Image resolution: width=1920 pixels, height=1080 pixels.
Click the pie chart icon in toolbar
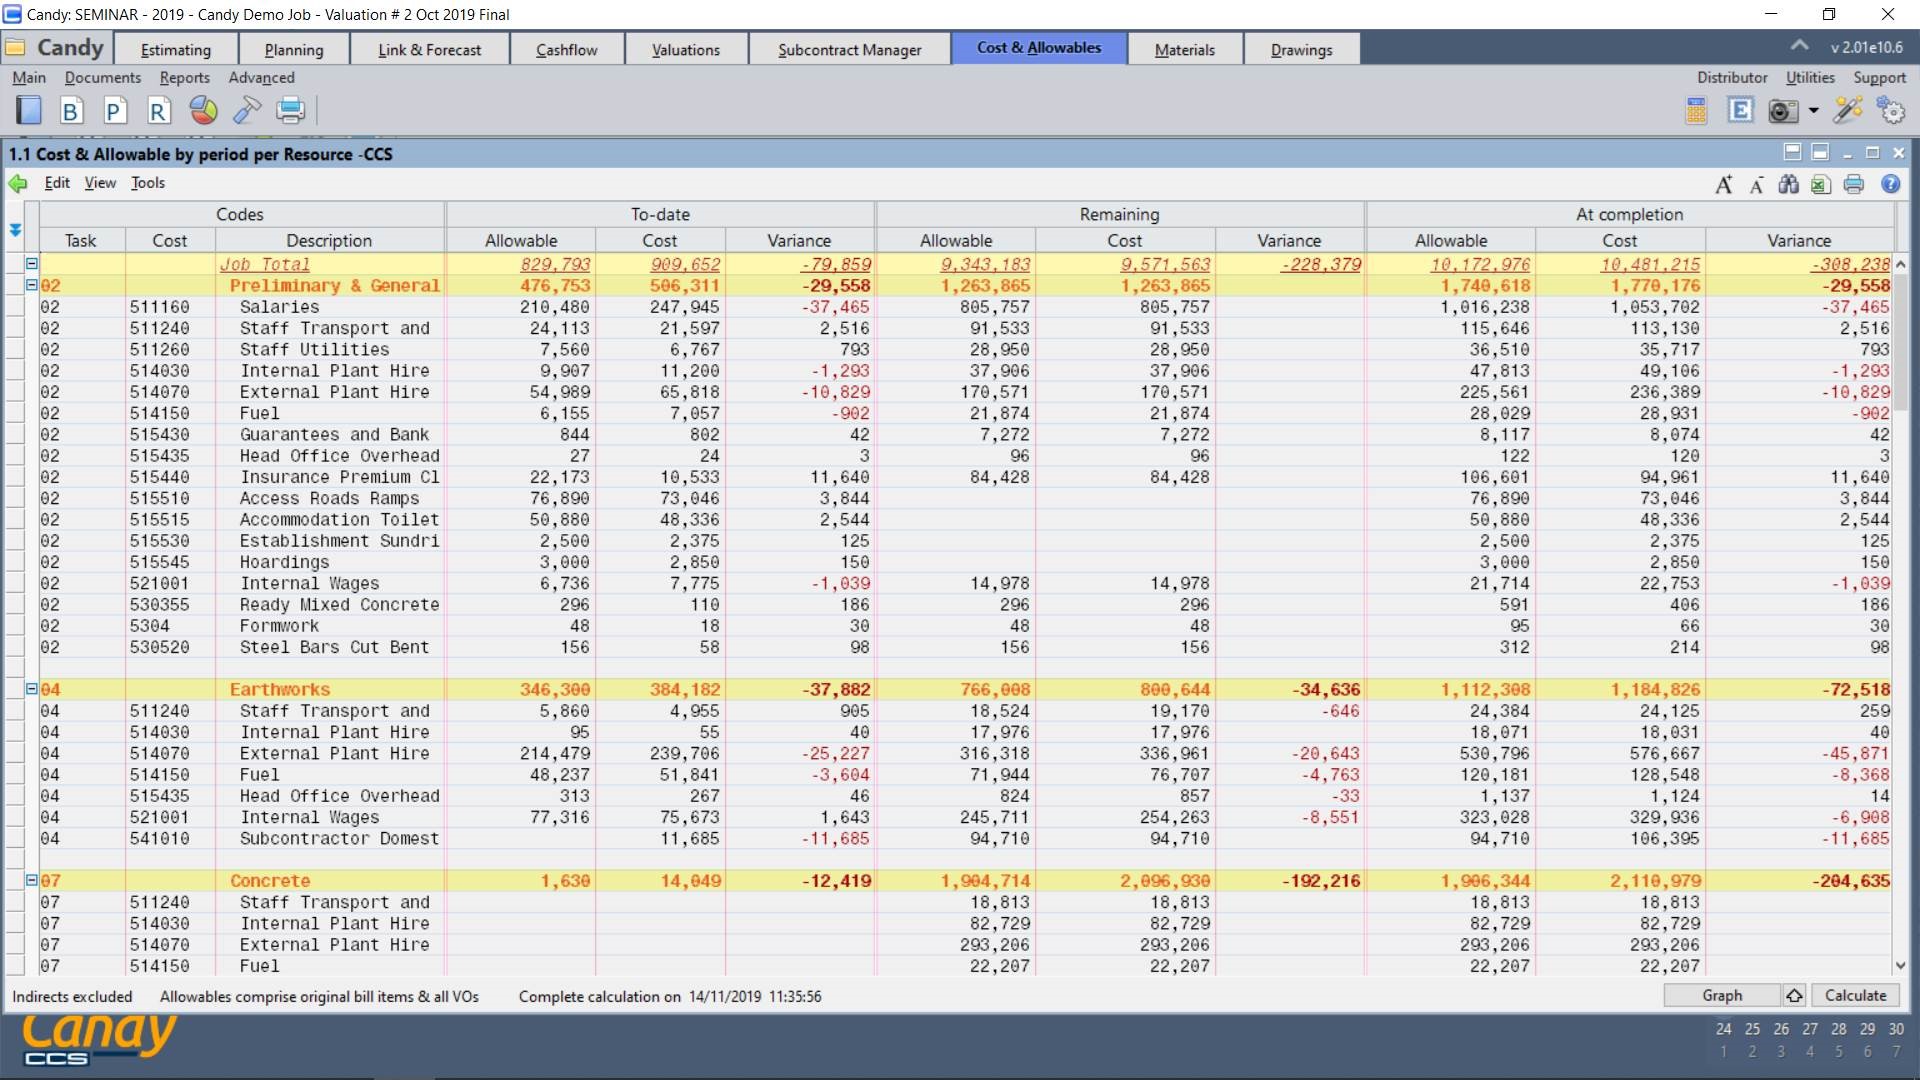pos(203,110)
